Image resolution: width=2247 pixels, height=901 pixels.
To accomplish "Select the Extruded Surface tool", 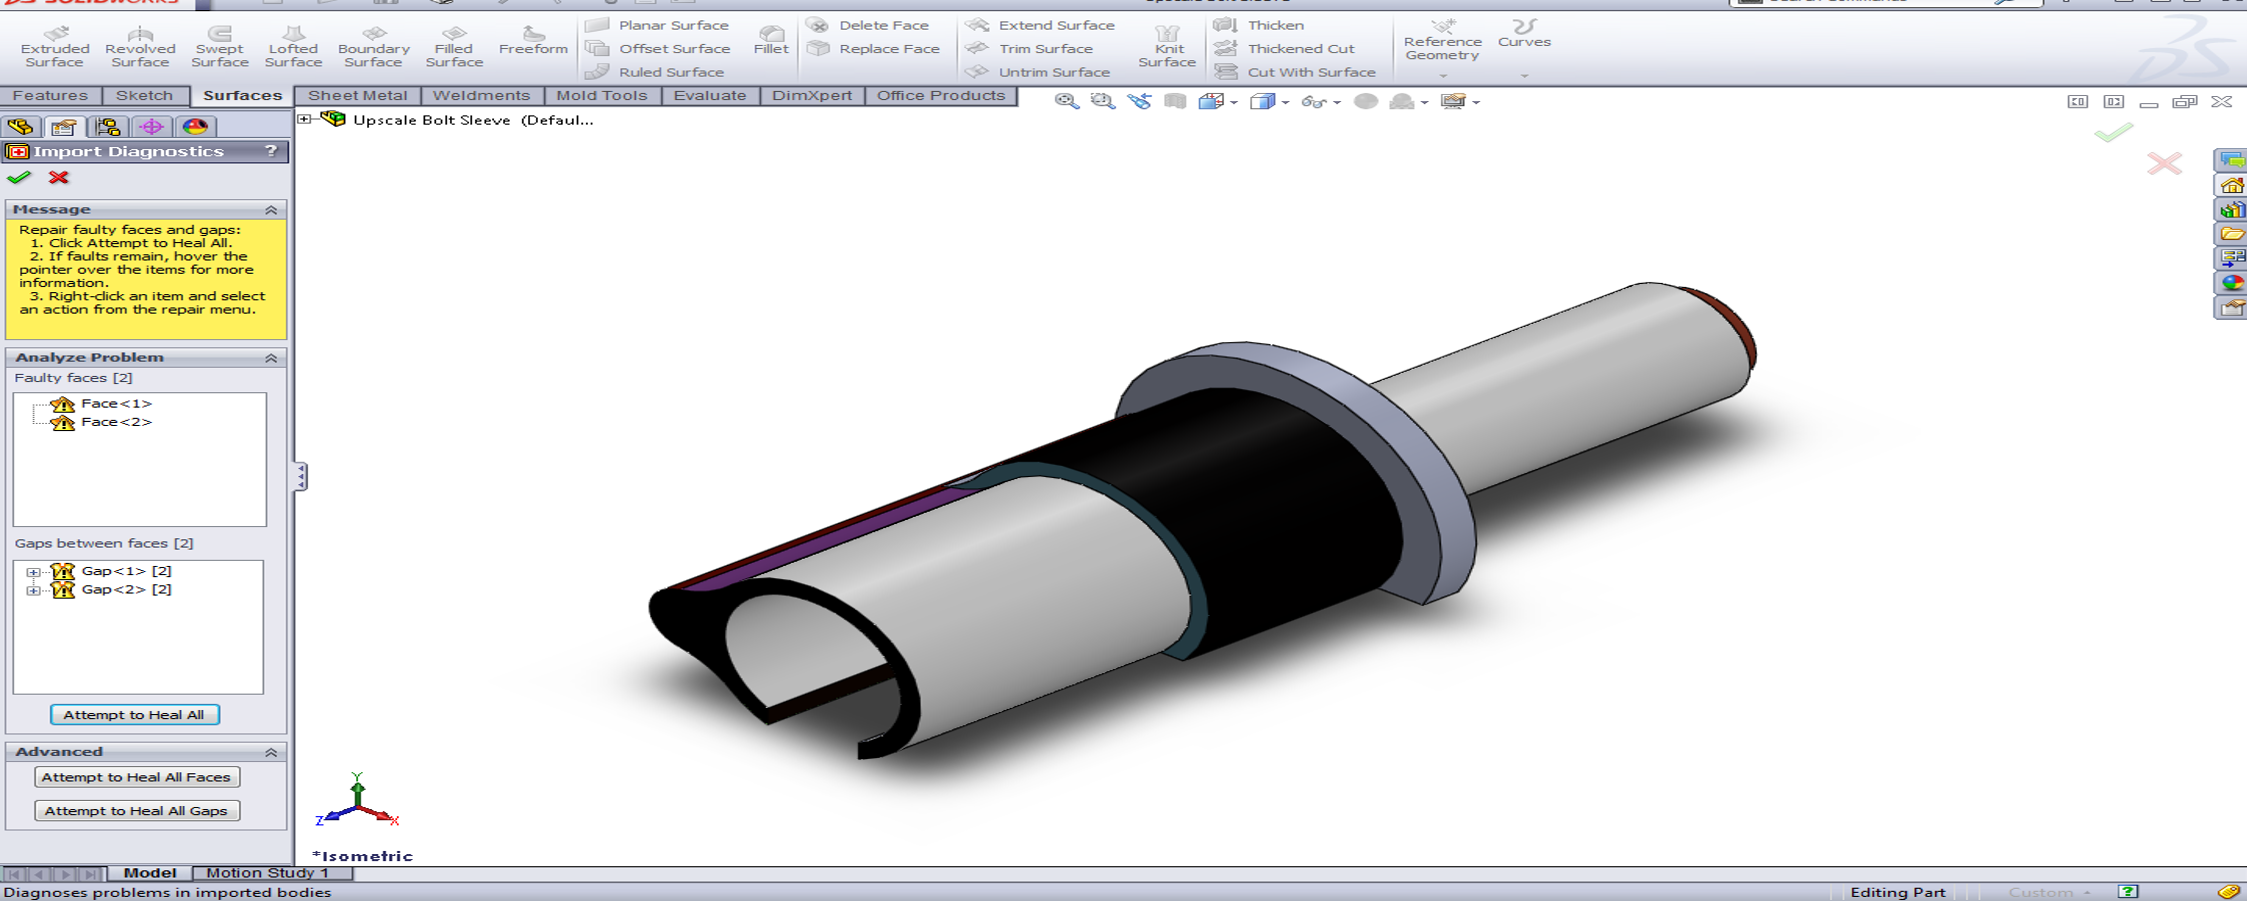I will point(55,47).
